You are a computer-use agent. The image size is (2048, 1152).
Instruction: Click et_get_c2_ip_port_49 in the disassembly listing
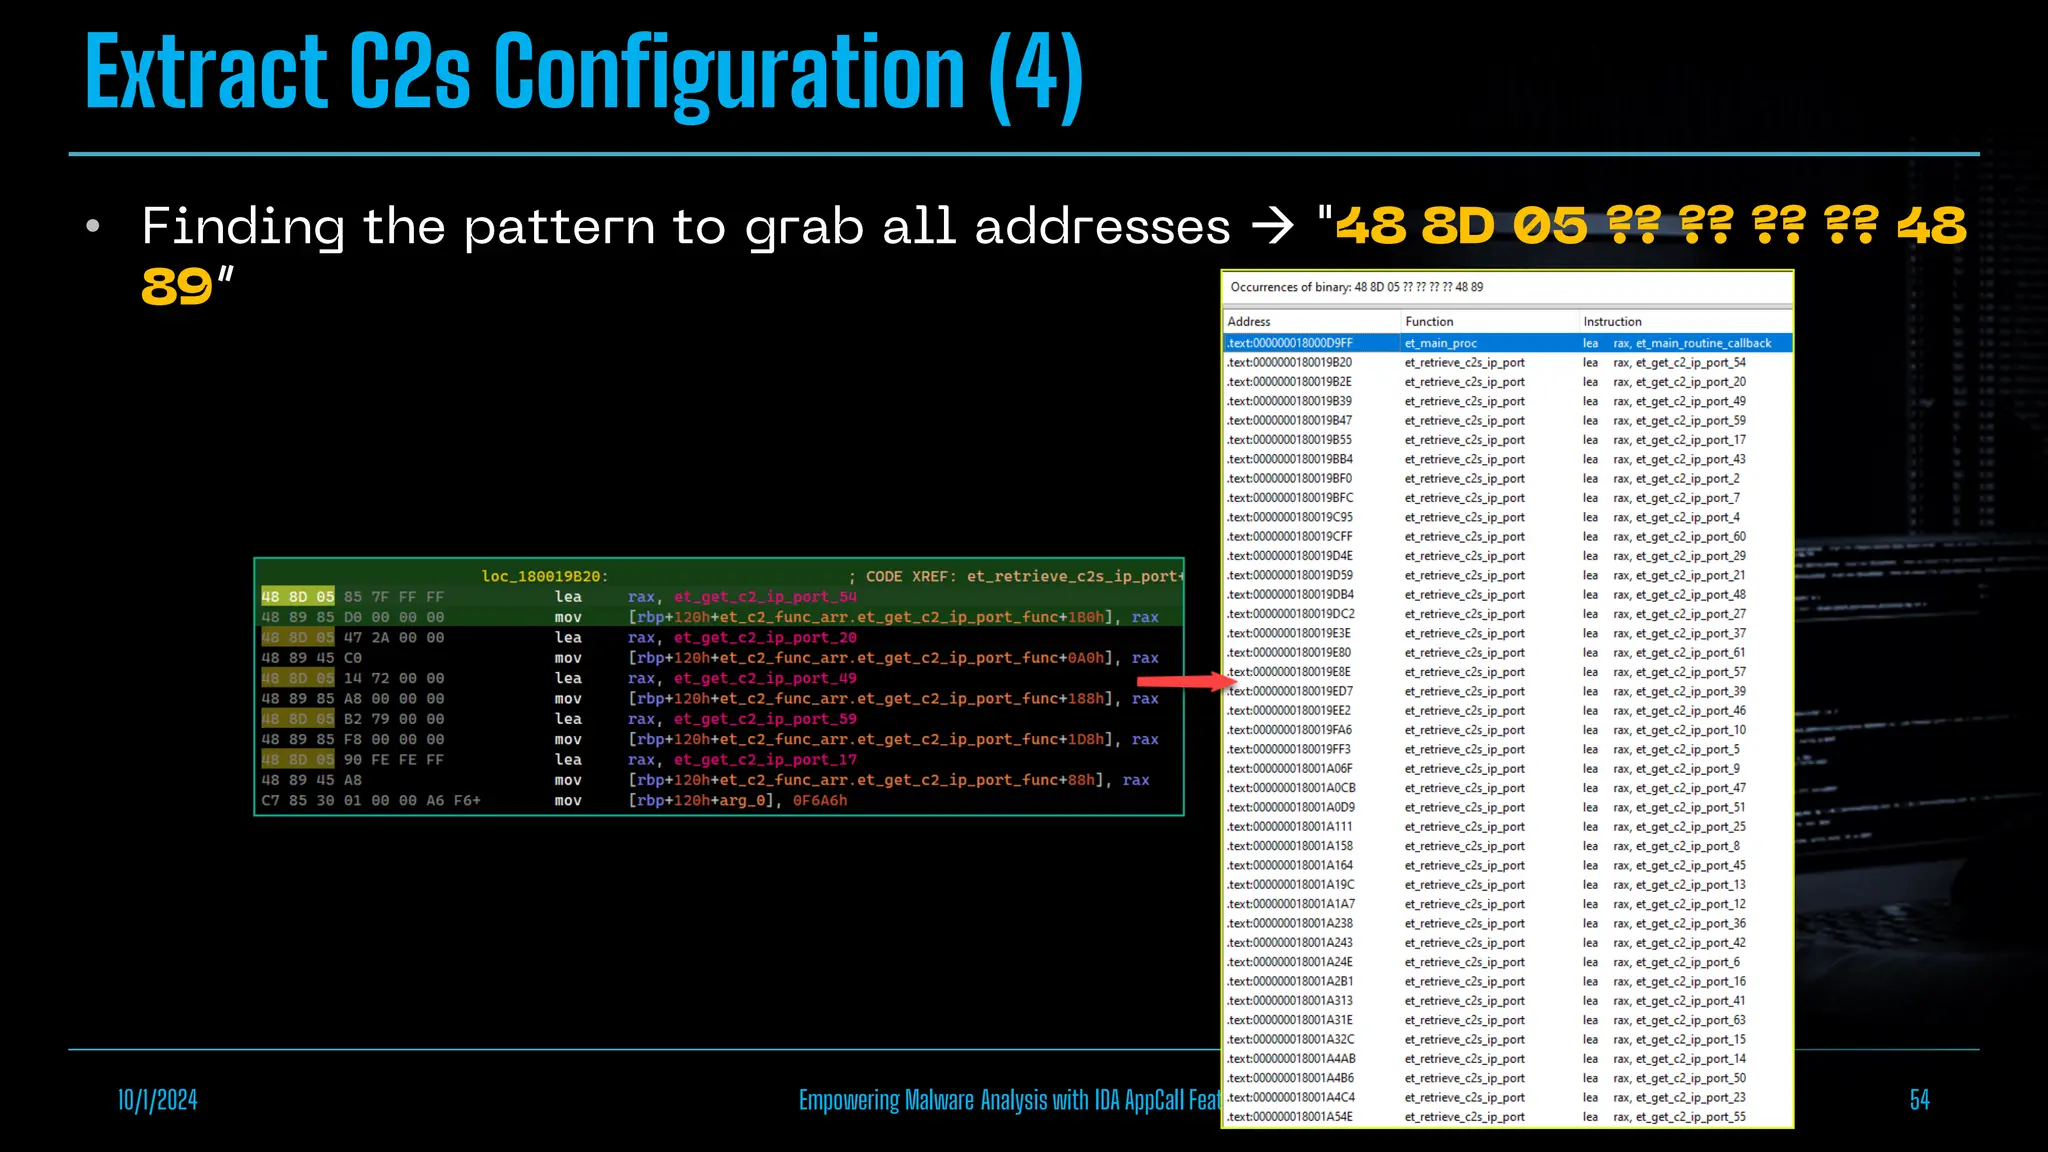(765, 678)
